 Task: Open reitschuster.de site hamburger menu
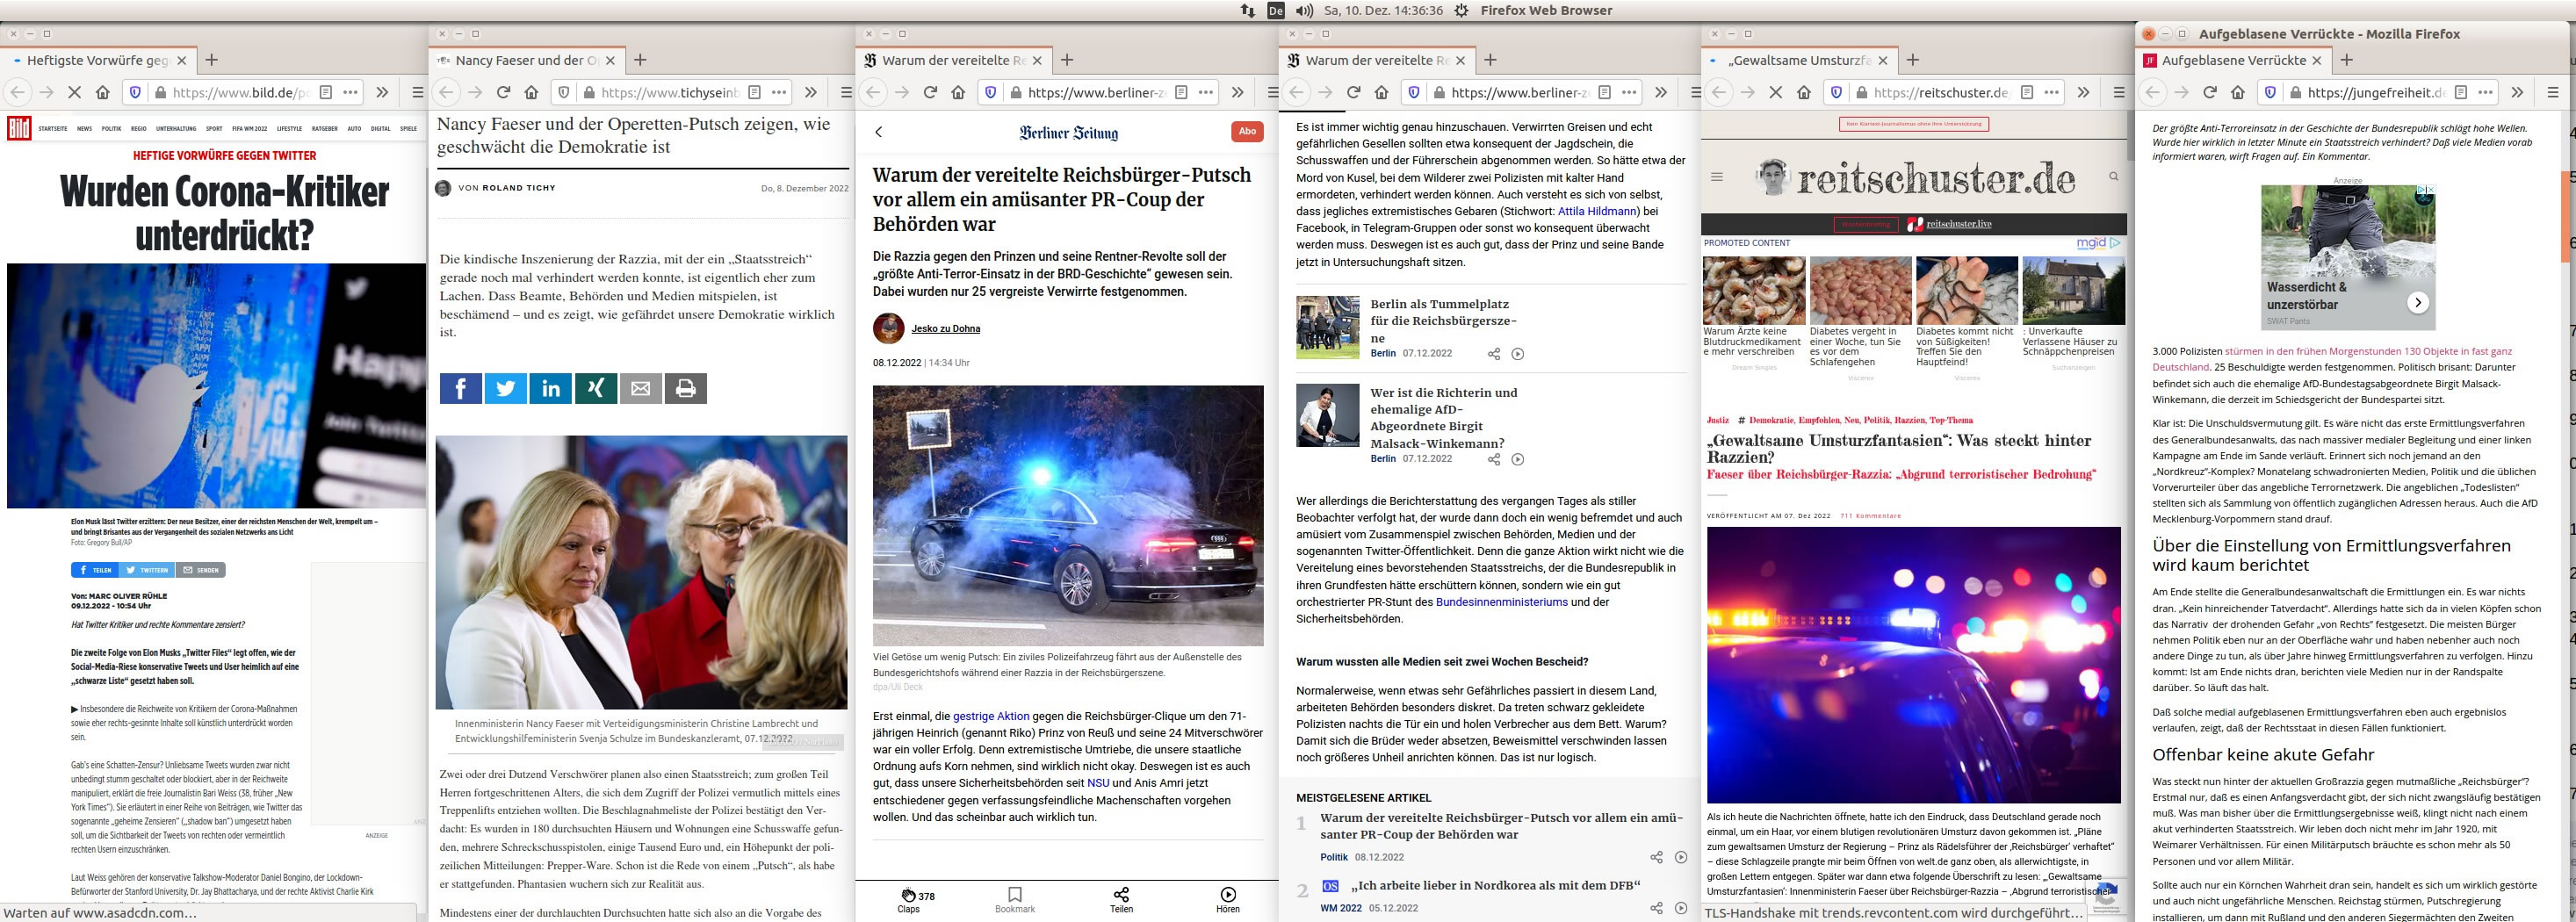1717,177
